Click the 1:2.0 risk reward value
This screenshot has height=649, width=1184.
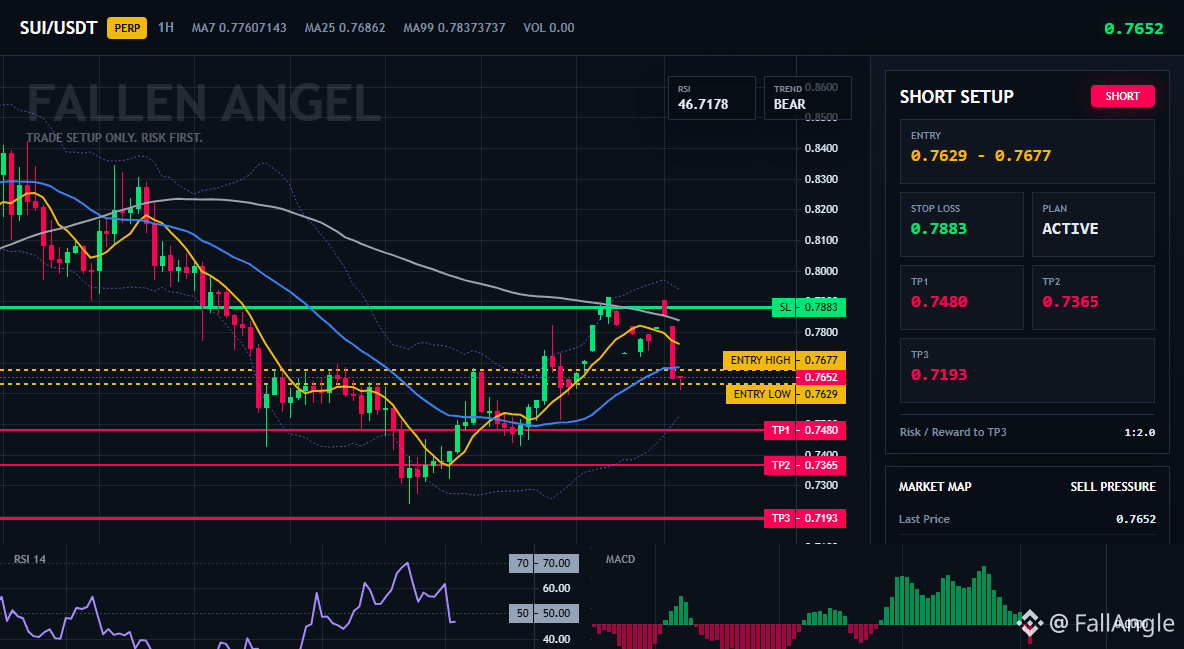point(1139,432)
